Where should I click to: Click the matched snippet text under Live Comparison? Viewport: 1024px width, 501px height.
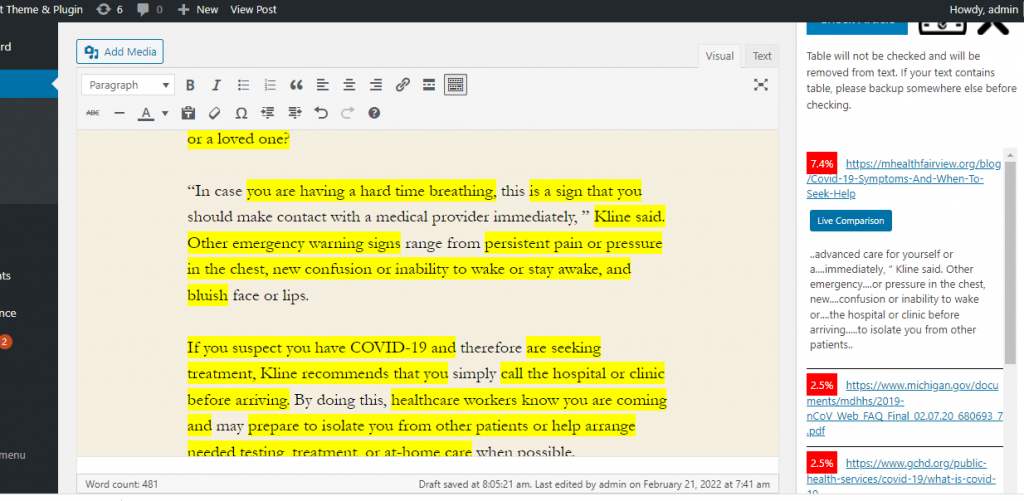(899, 299)
